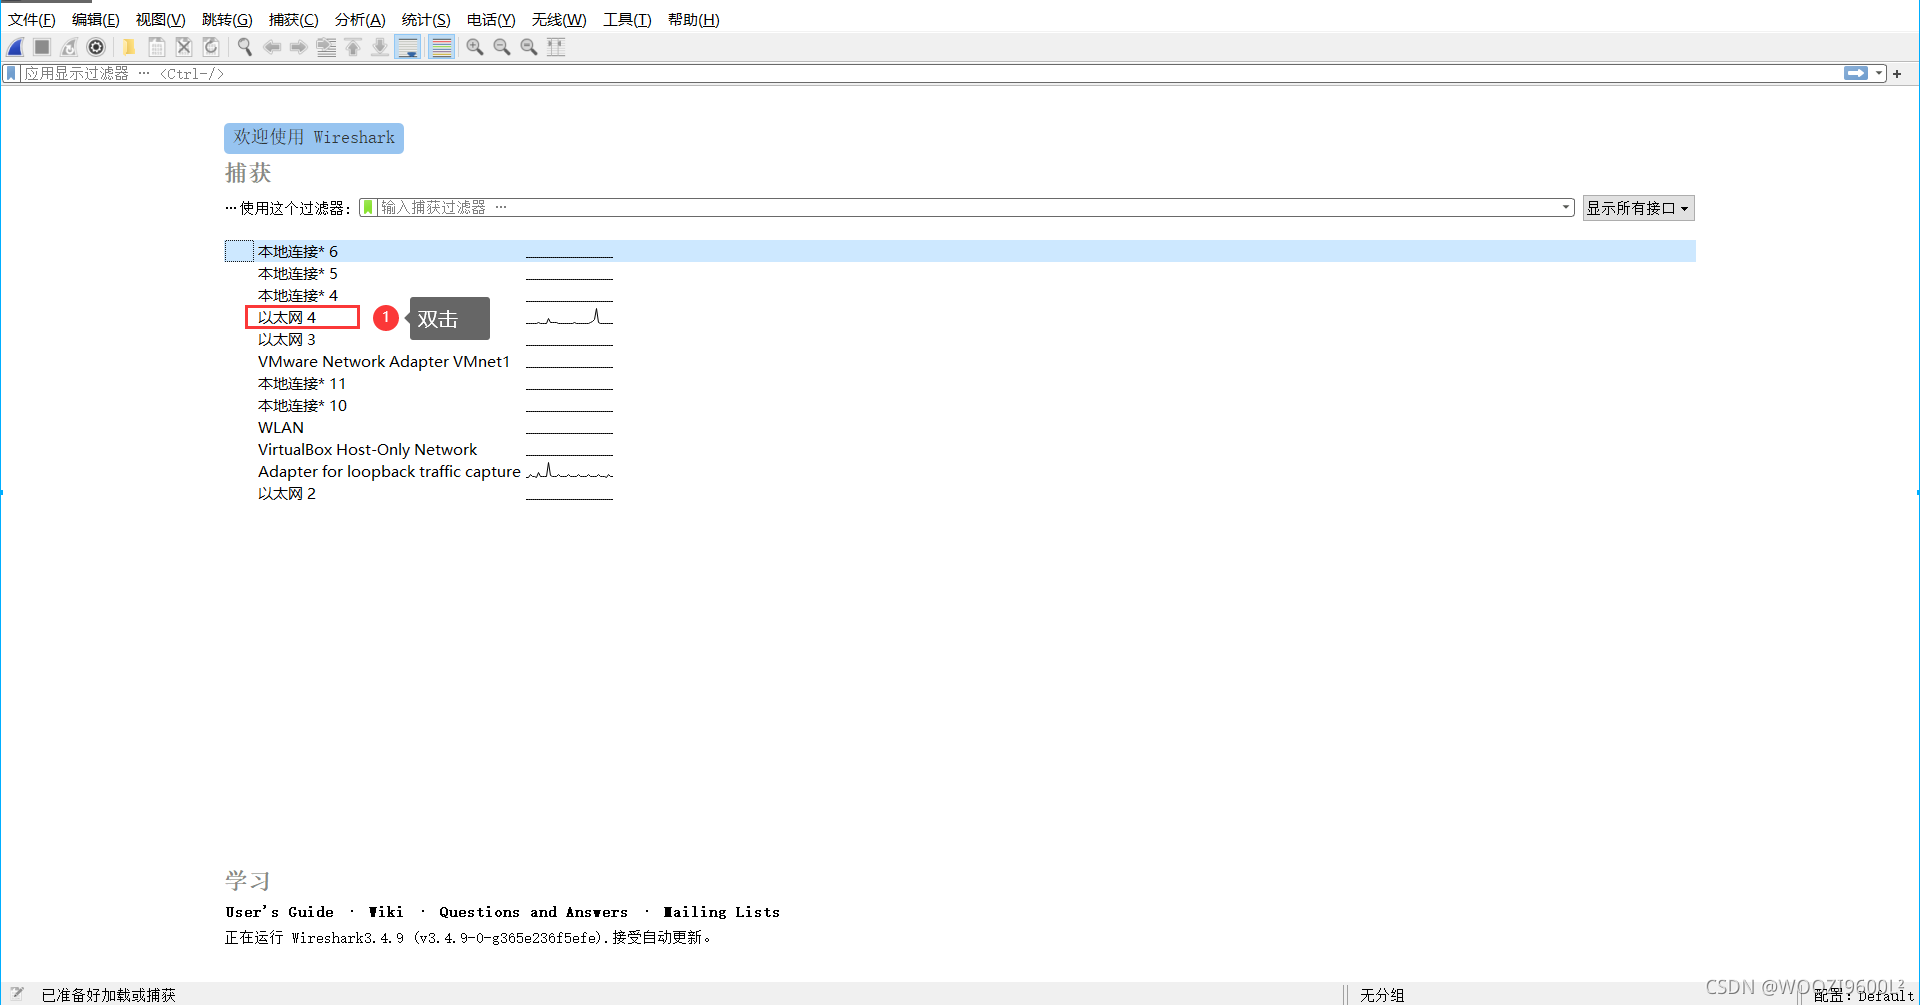Open capture options gear icon

coord(96,47)
